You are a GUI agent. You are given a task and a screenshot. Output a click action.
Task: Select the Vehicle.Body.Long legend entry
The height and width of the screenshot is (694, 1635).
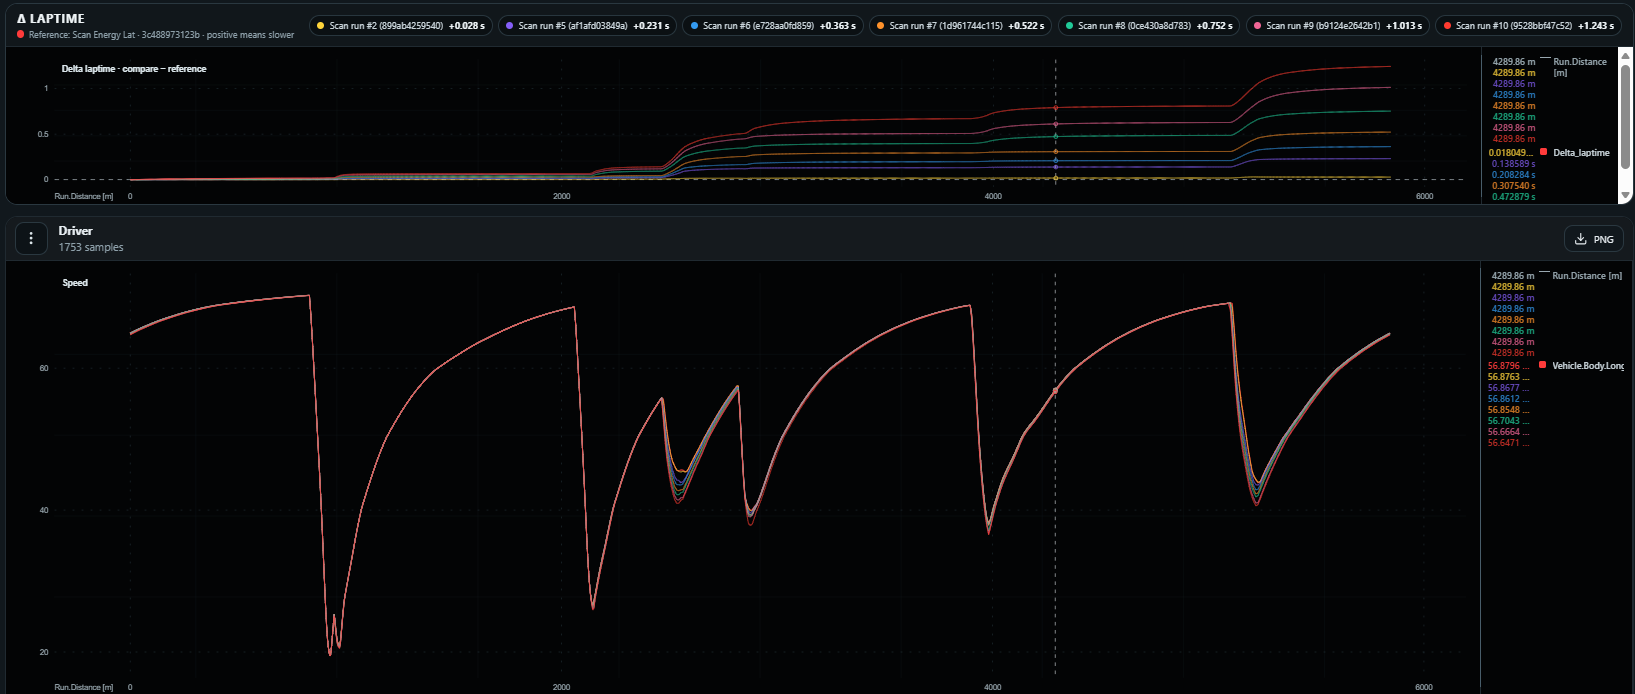(1588, 366)
